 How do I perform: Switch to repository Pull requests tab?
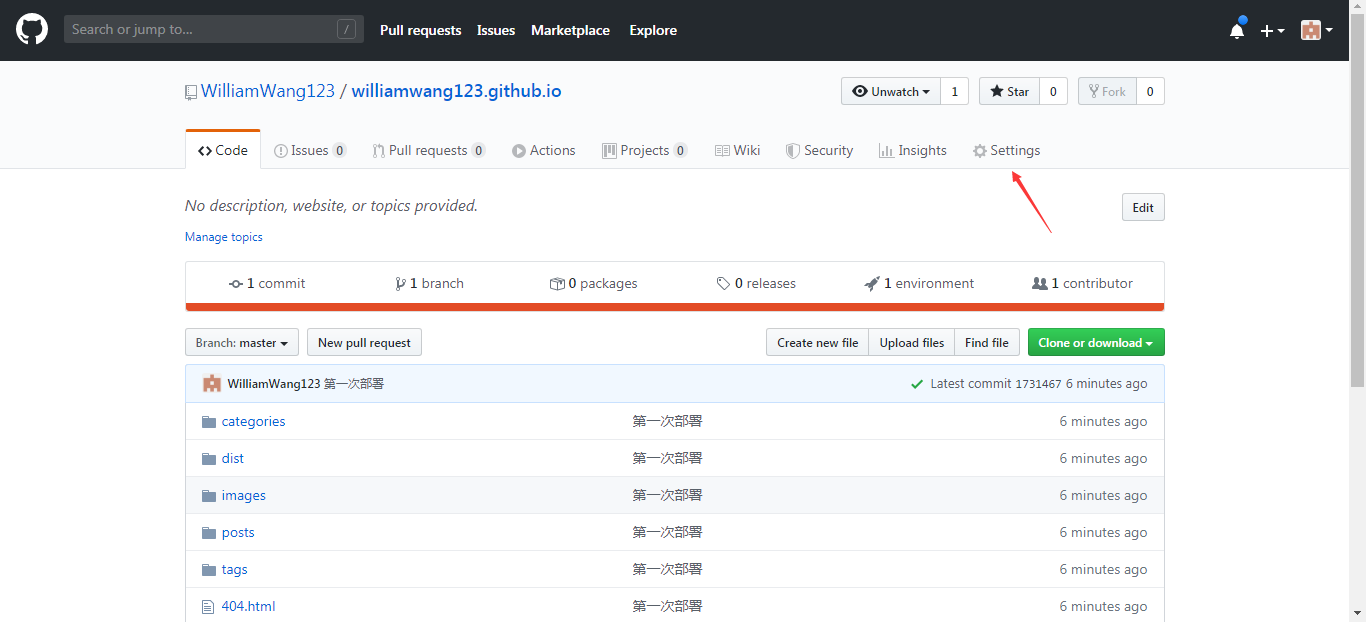click(428, 150)
